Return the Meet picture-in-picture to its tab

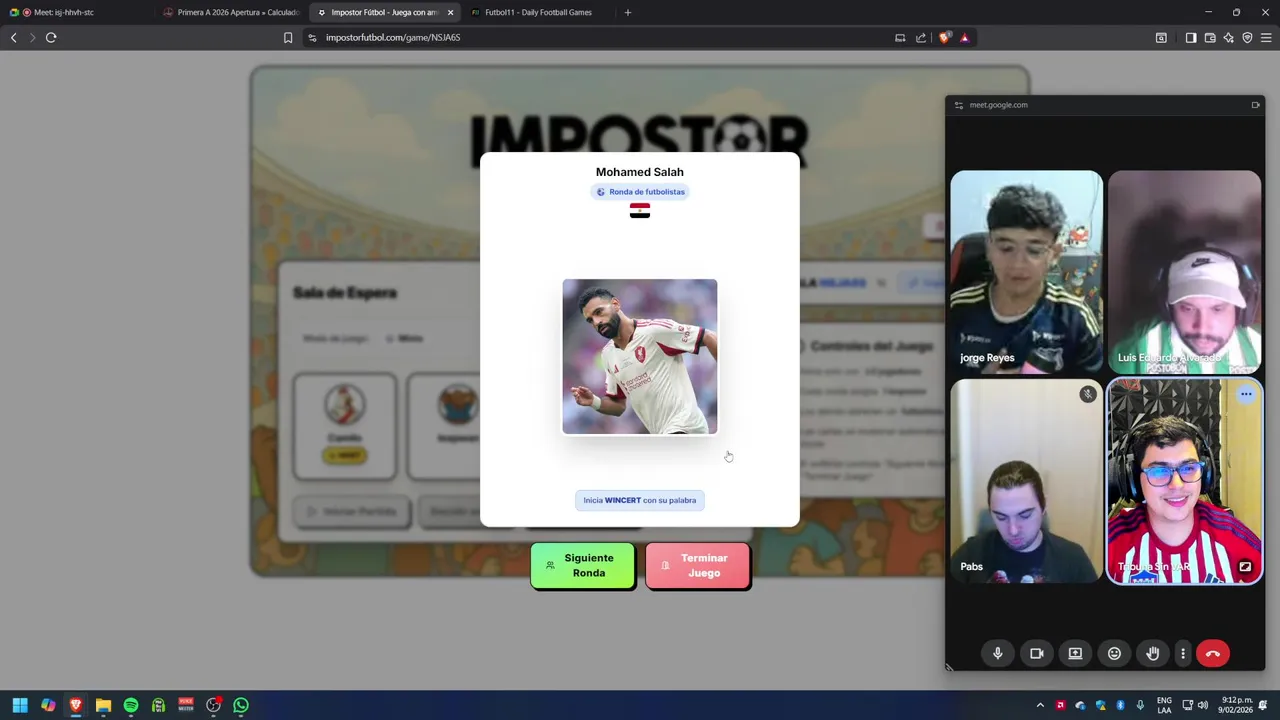(1255, 105)
